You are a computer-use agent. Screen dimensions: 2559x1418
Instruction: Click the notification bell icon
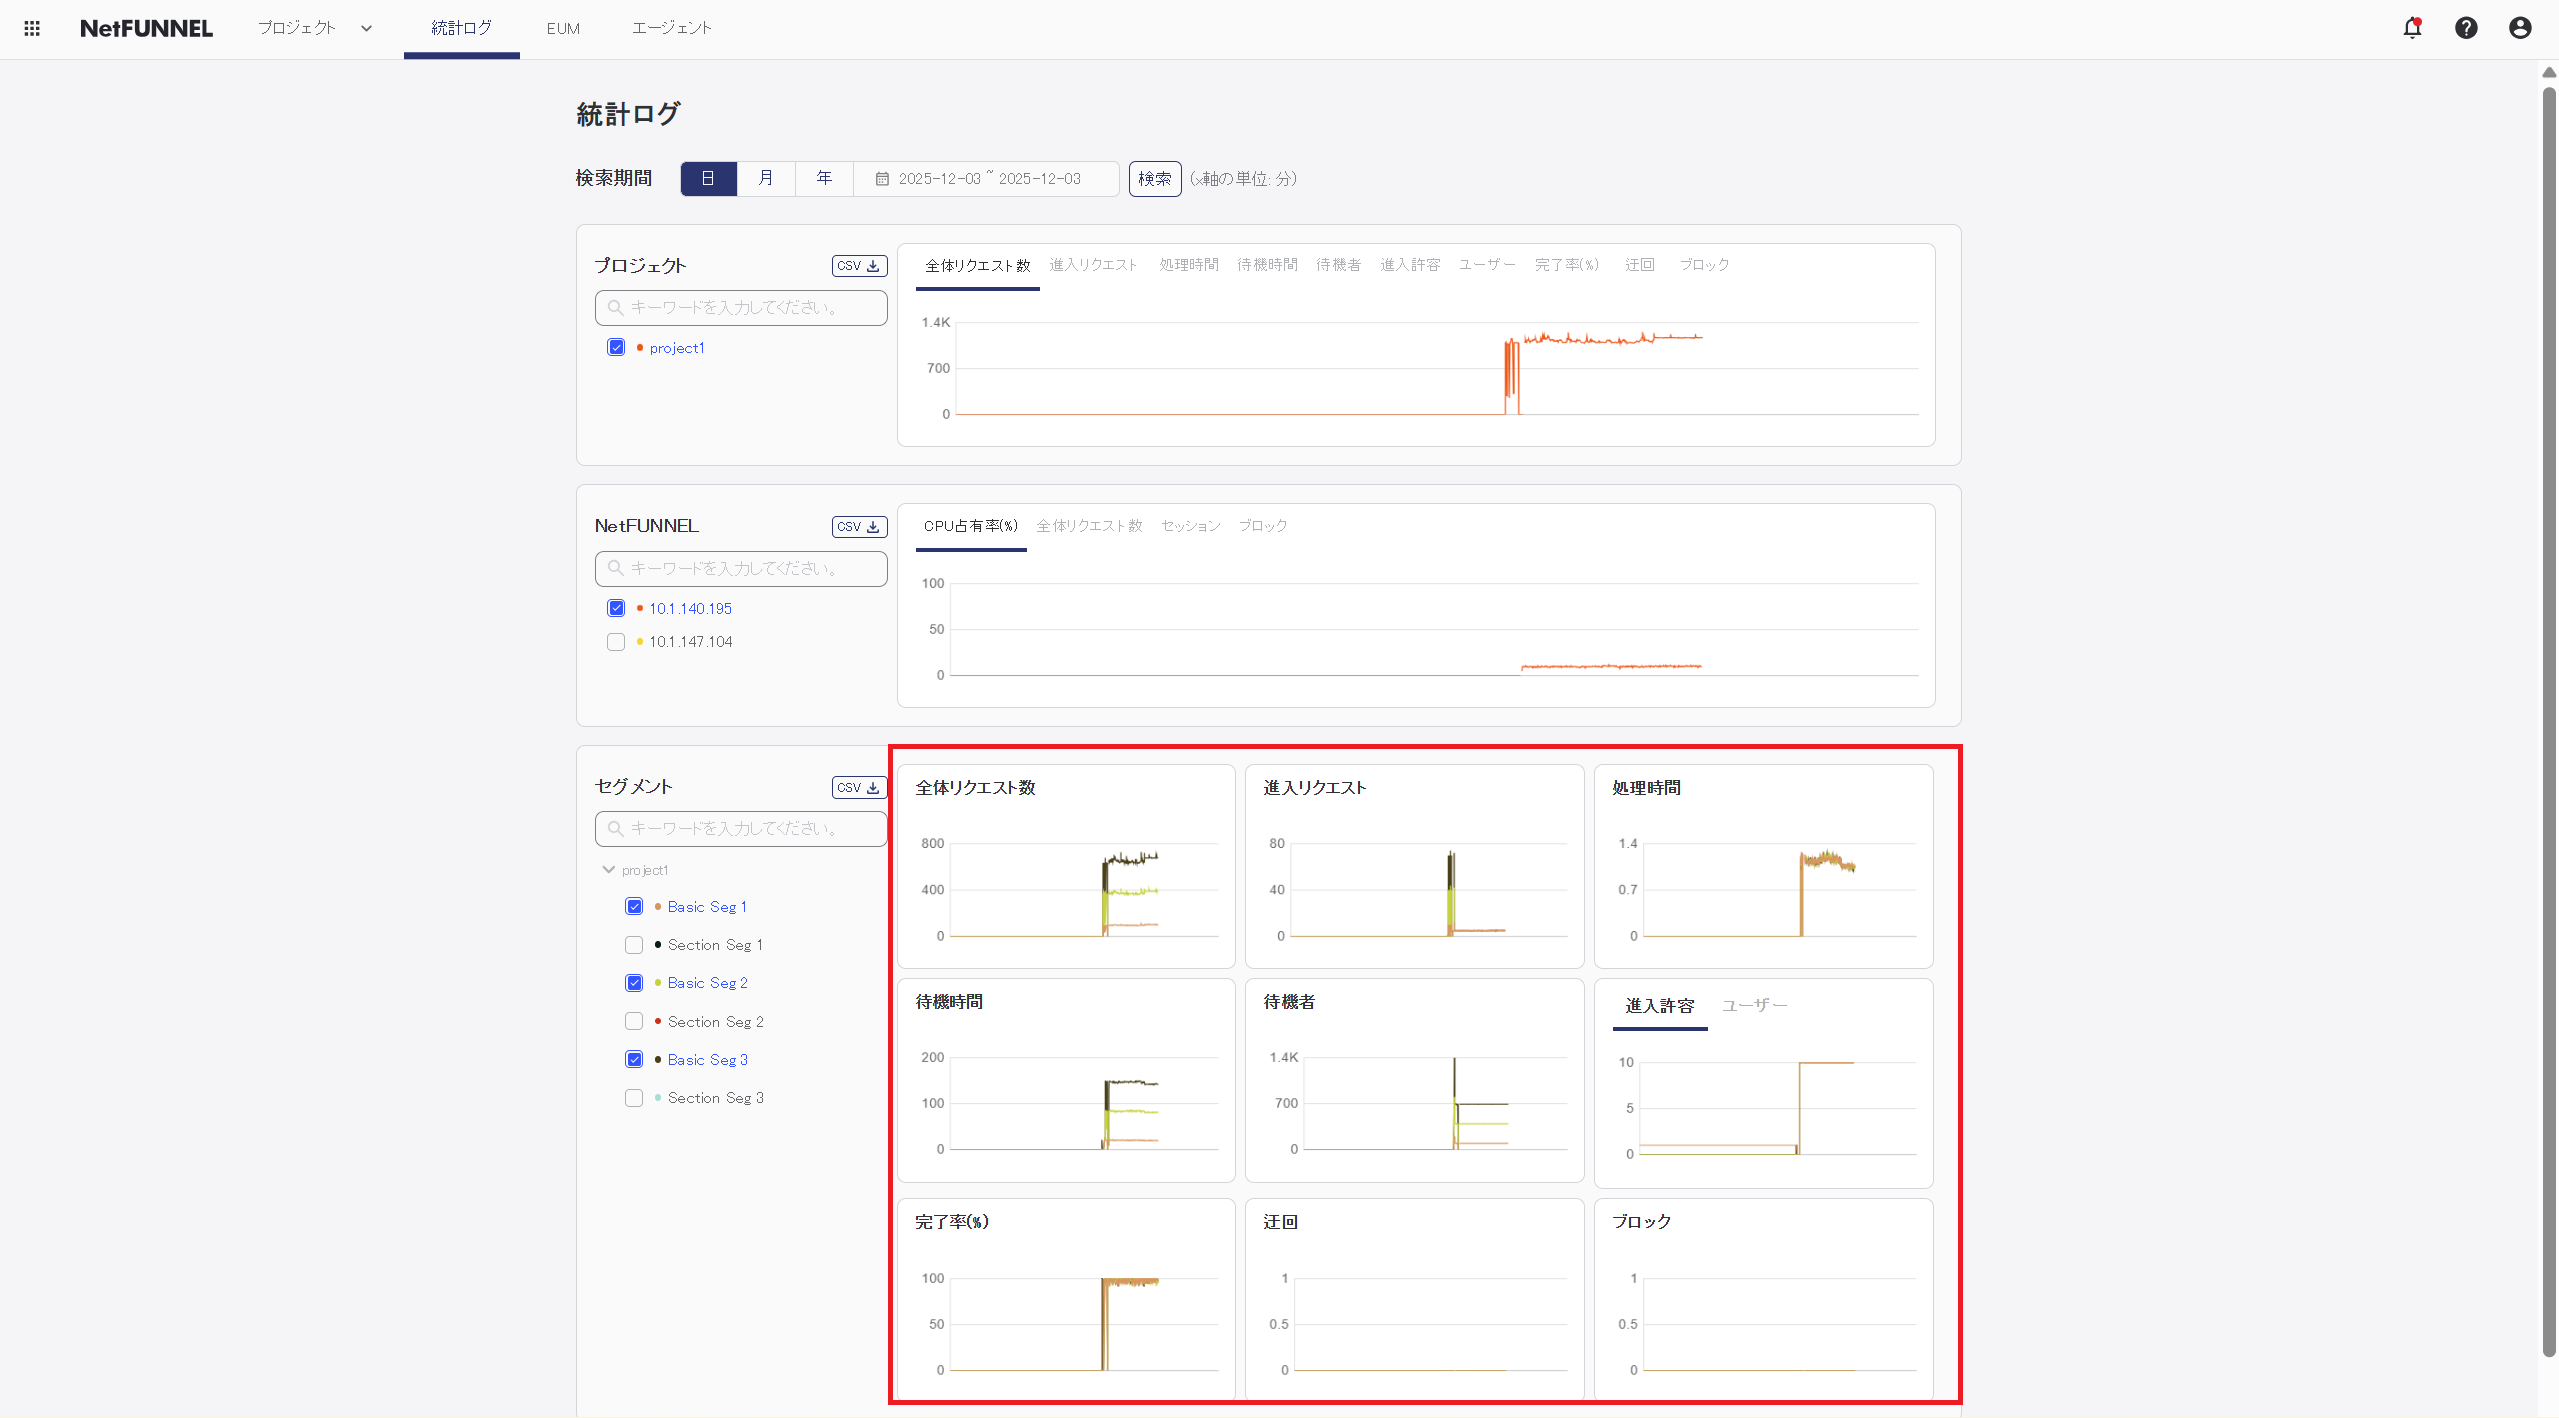point(2412,28)
